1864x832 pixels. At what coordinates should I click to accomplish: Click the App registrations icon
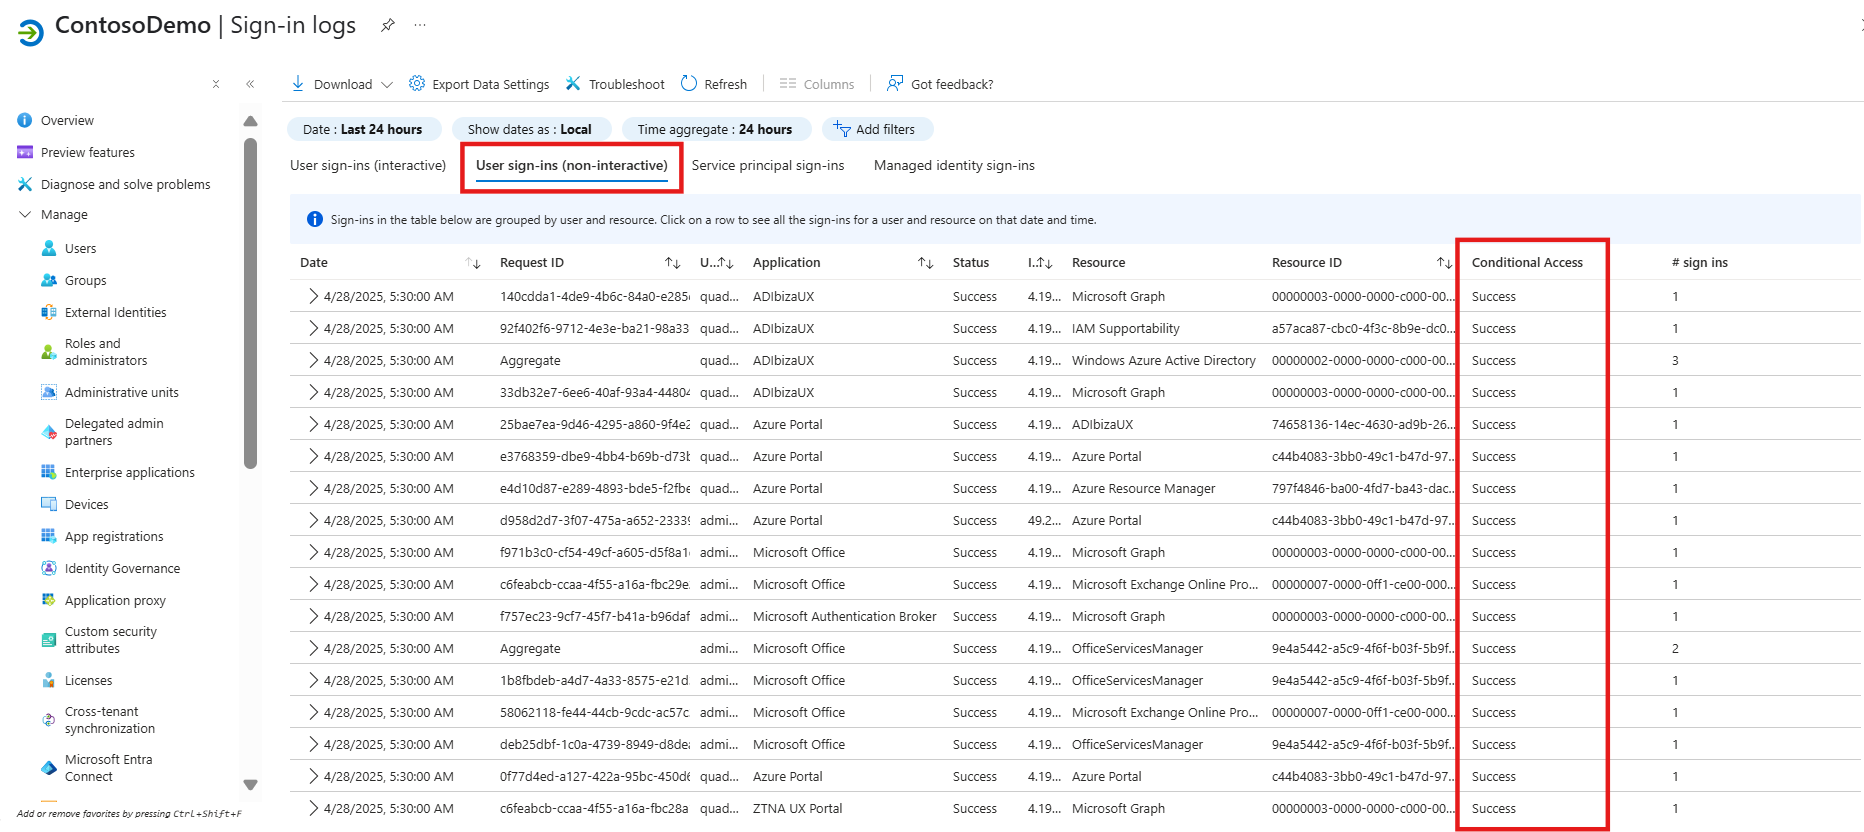(49, 536)
